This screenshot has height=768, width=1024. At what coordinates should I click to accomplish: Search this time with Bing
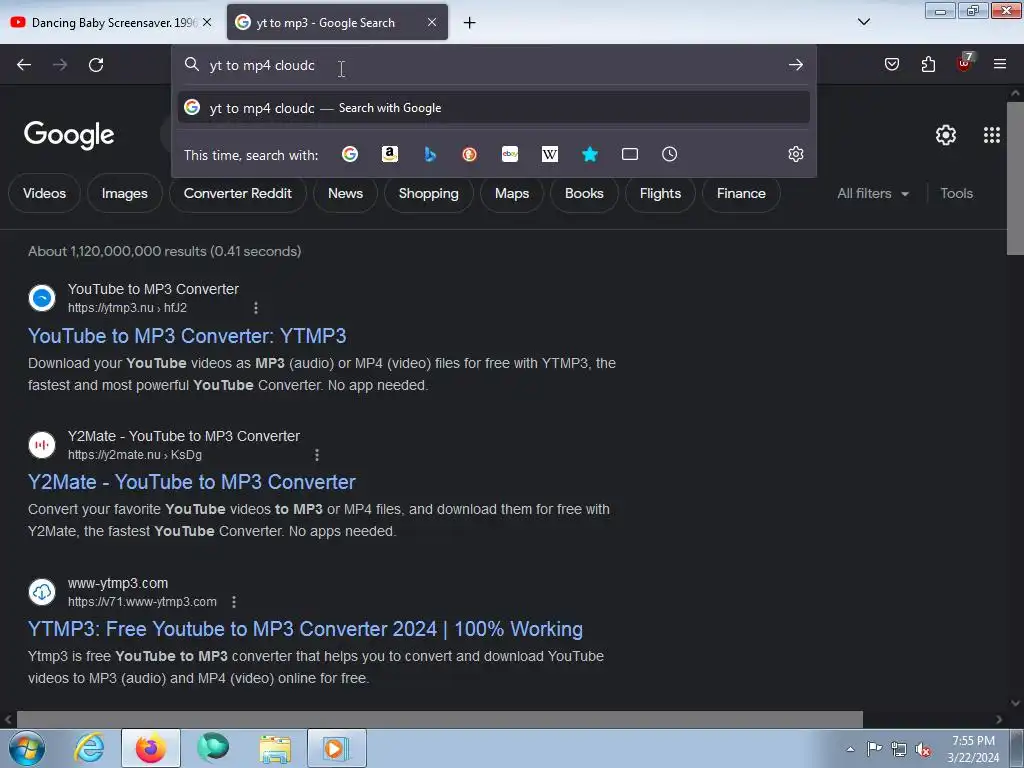pos(430,154)
